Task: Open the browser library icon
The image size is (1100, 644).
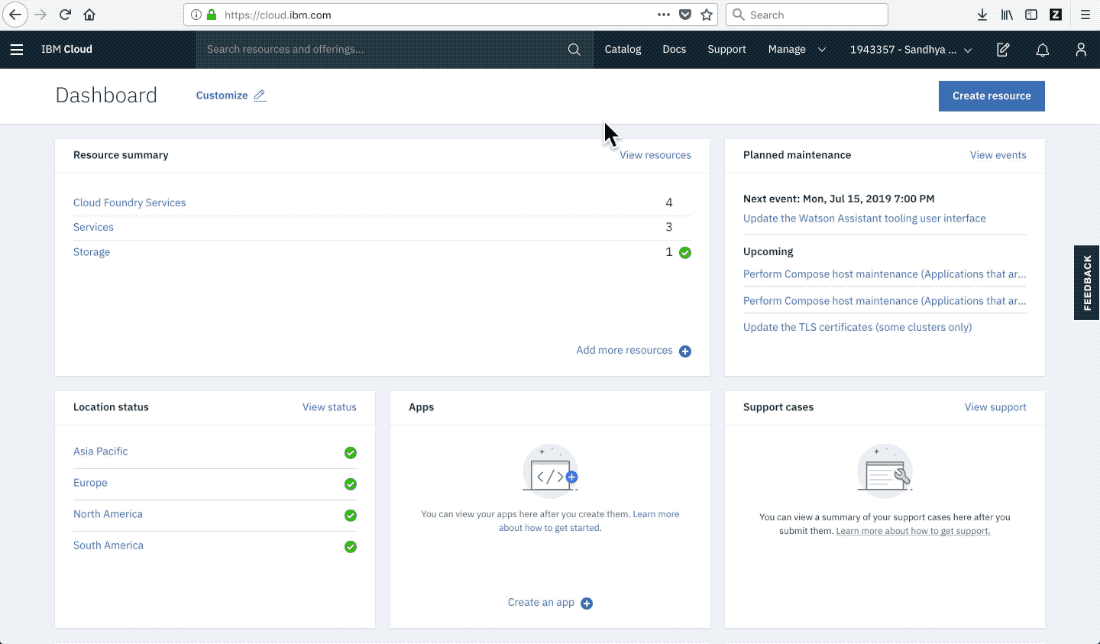Action: coord(1007,15)
